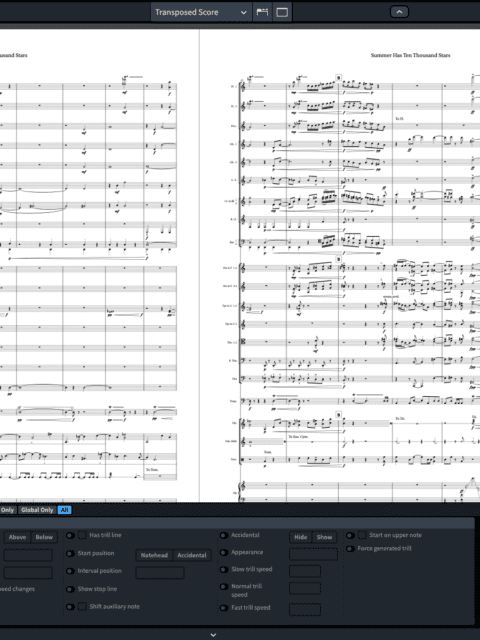Toggle the Has trill line property switch
The width and height of the screenshot is (480, 640).
point(70,535)
